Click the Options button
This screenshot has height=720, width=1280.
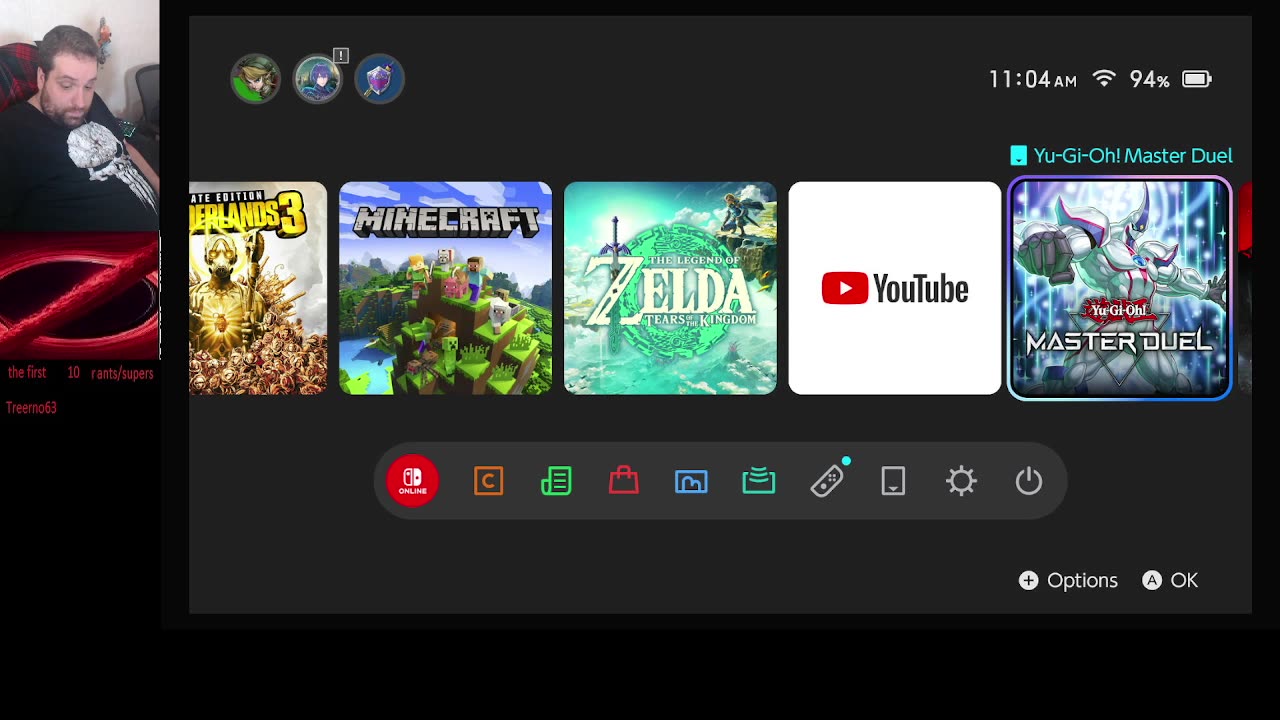coord(1068,580)
